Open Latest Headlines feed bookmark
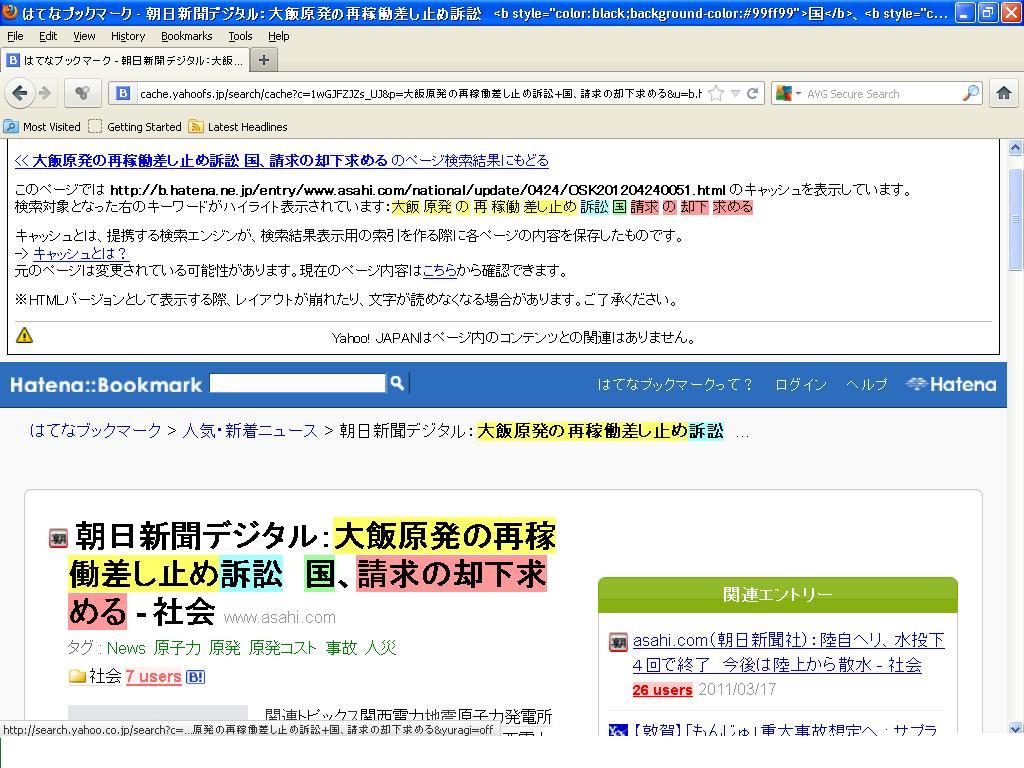 coord(238,127)
